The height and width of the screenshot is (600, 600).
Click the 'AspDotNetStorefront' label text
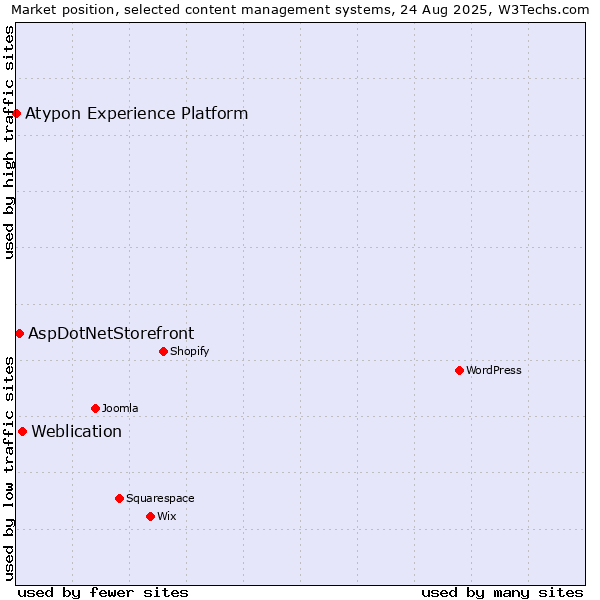coord(111,334)
